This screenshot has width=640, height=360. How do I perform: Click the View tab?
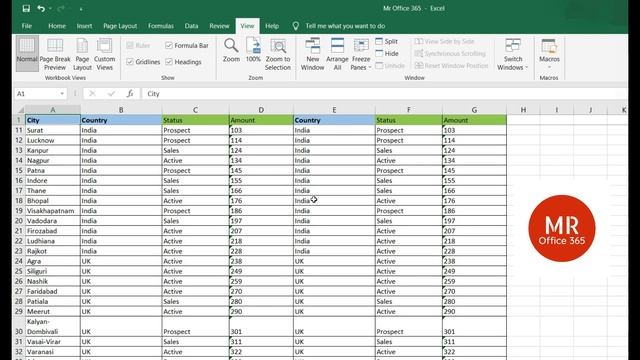[x=247, y=26]
